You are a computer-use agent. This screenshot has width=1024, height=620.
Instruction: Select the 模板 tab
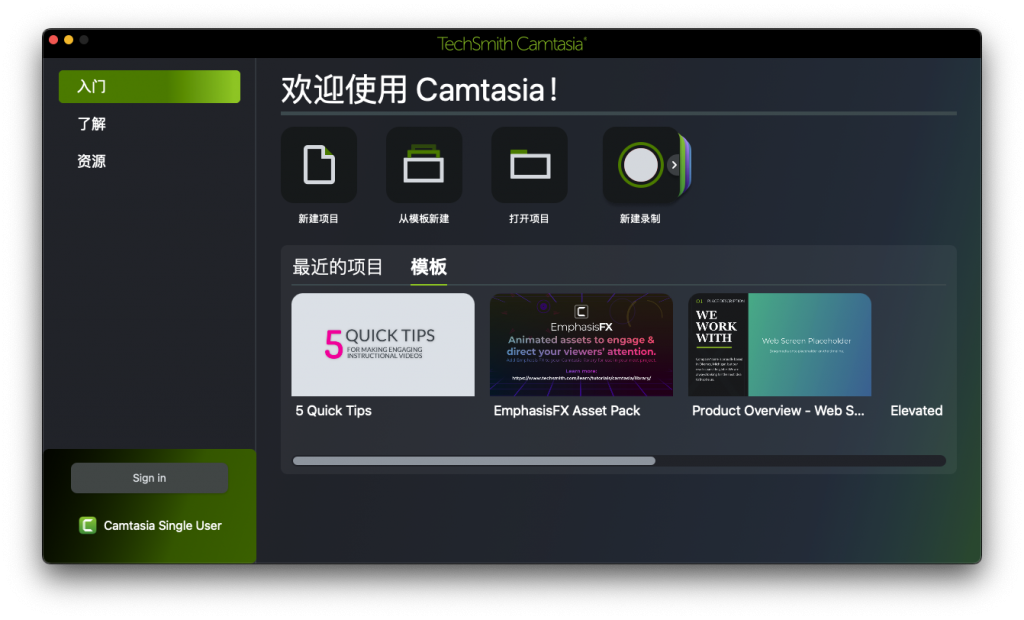pyautogui.click(x=428, y=267)
